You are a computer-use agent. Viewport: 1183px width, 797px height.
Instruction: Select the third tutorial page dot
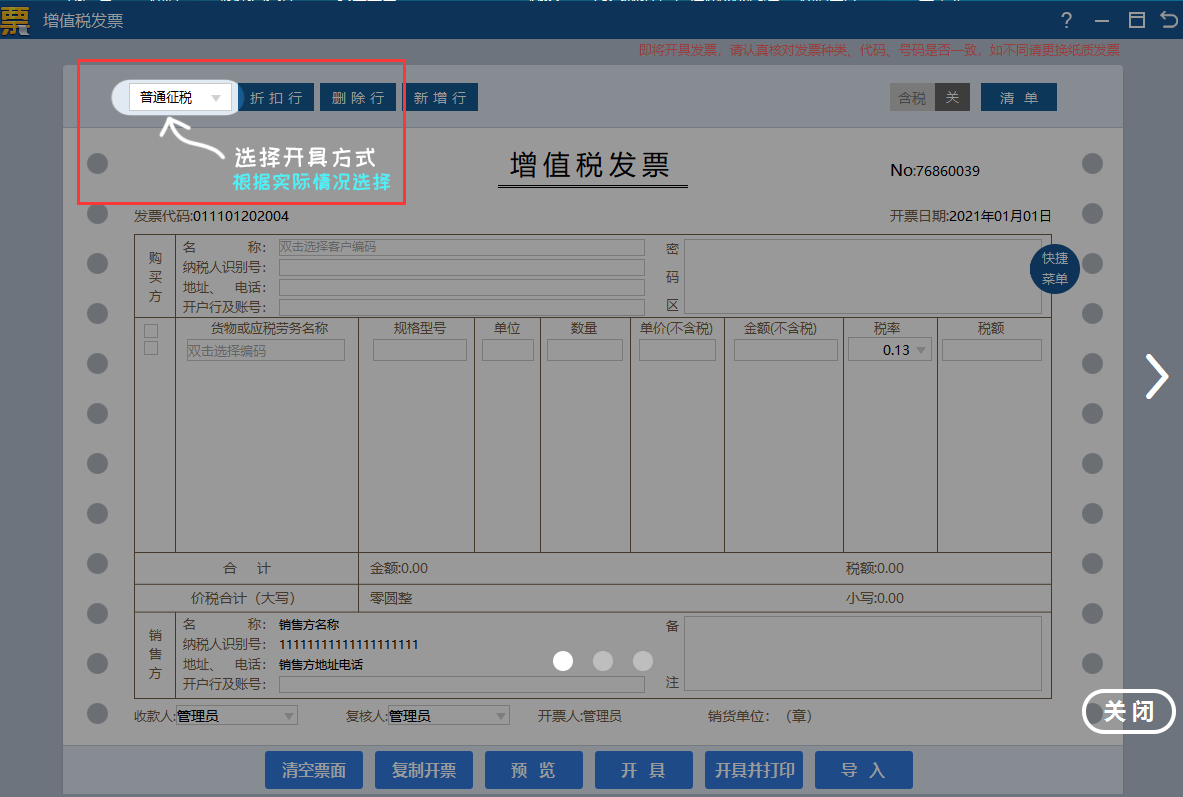(x=643, y=661)
